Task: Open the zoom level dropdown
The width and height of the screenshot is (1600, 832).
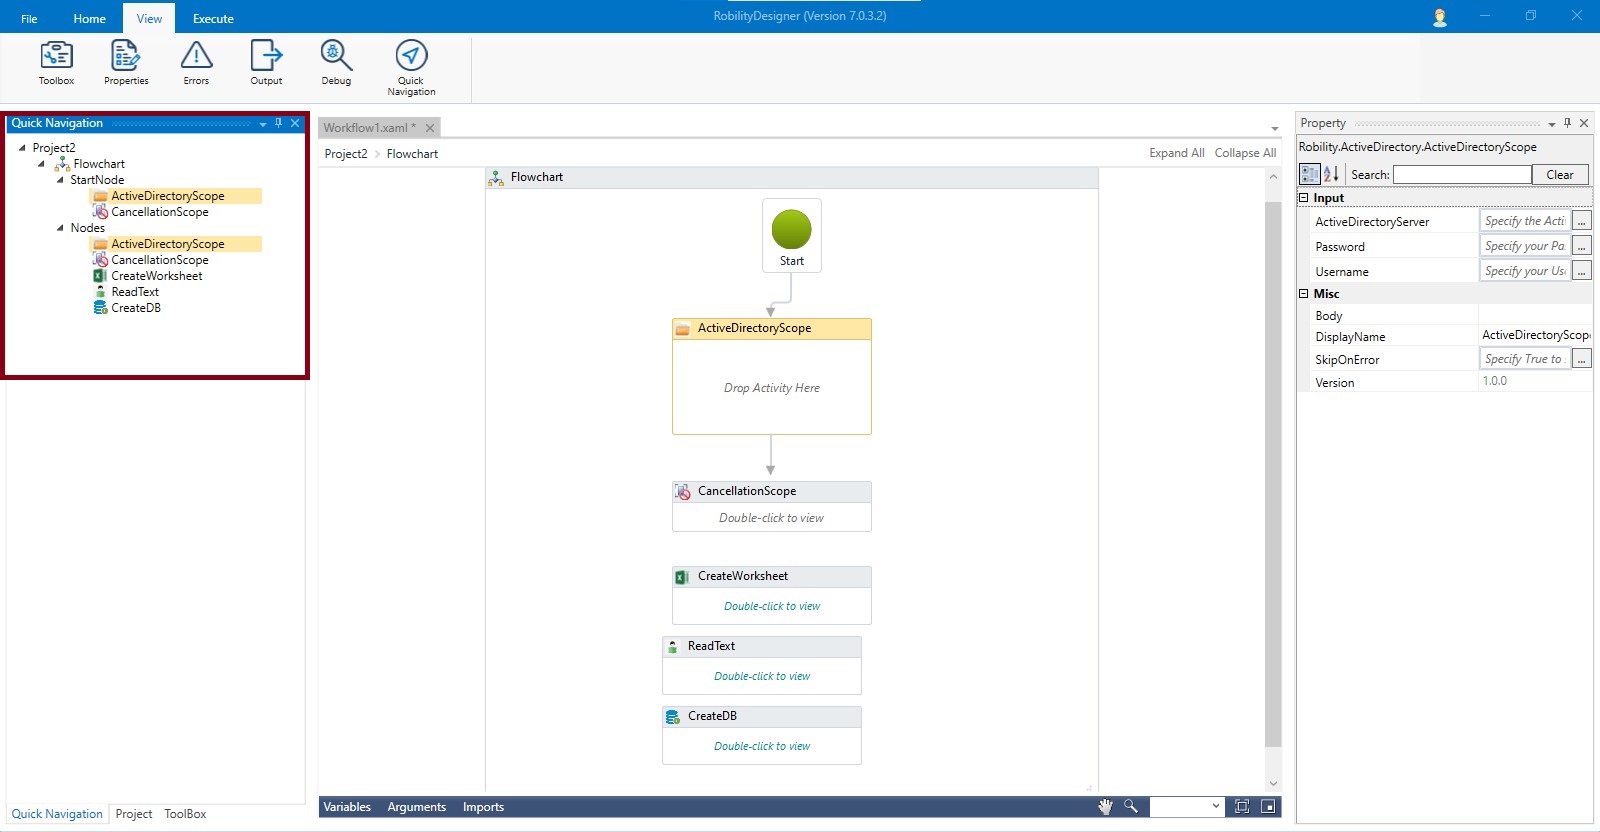Action: pos(1216,807)
